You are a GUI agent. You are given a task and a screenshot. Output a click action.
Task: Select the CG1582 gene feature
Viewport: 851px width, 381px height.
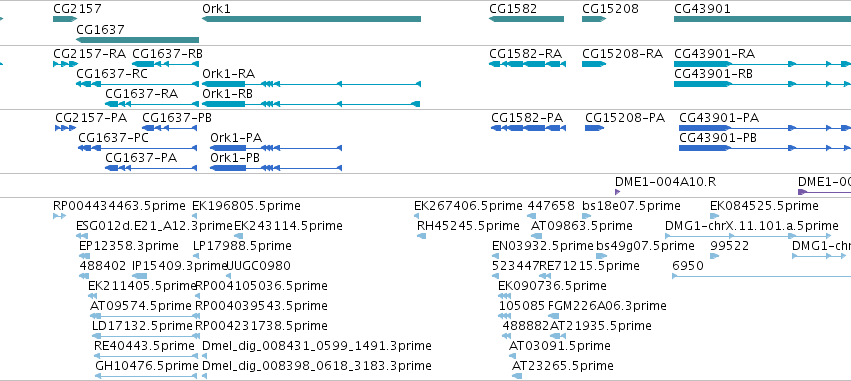[526, 19]
